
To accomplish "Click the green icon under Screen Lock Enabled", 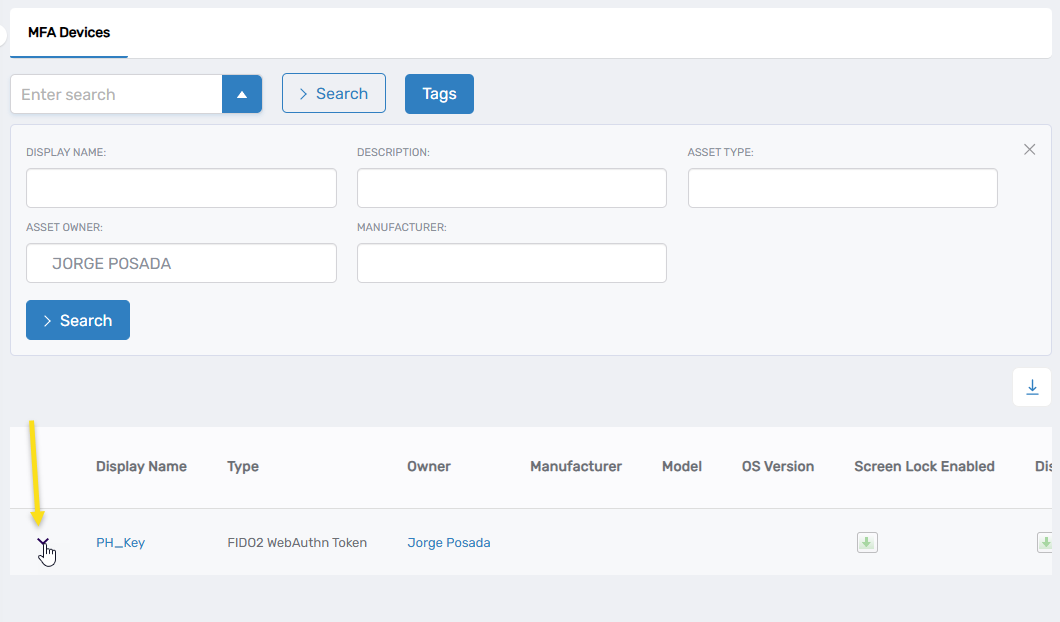I will pos(866,542).
